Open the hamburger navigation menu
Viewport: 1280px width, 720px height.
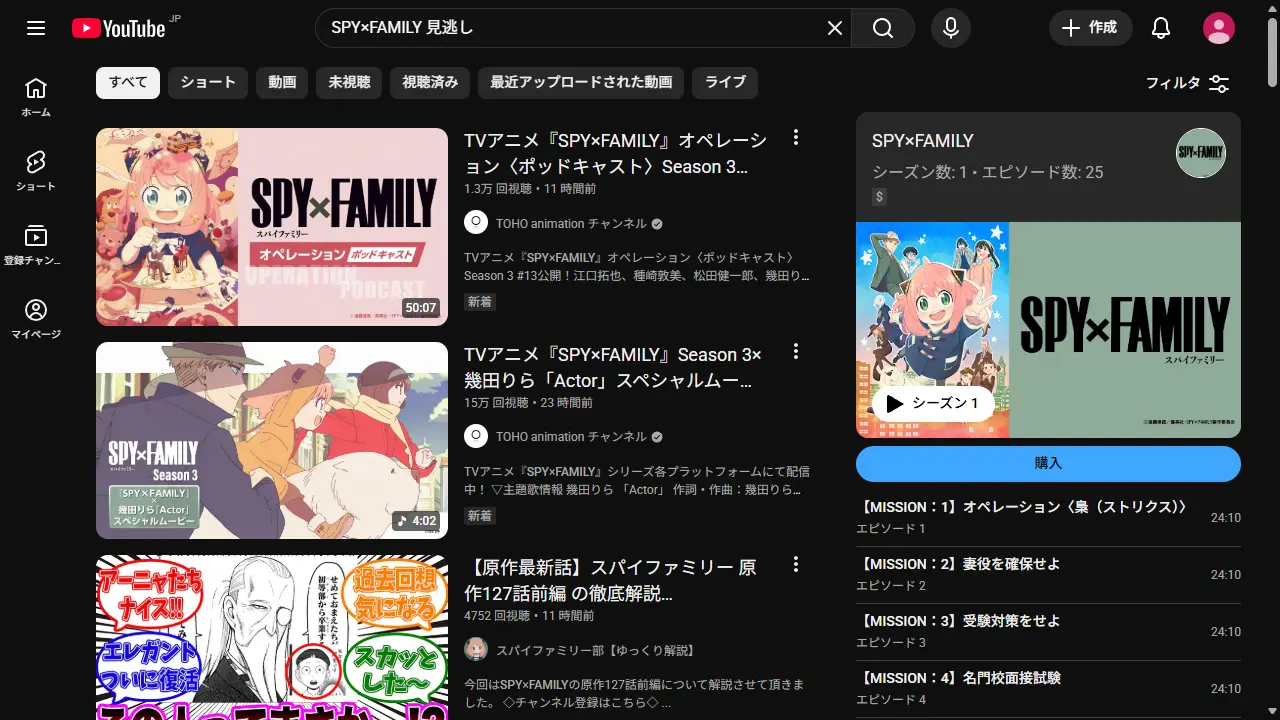point(35,28)
